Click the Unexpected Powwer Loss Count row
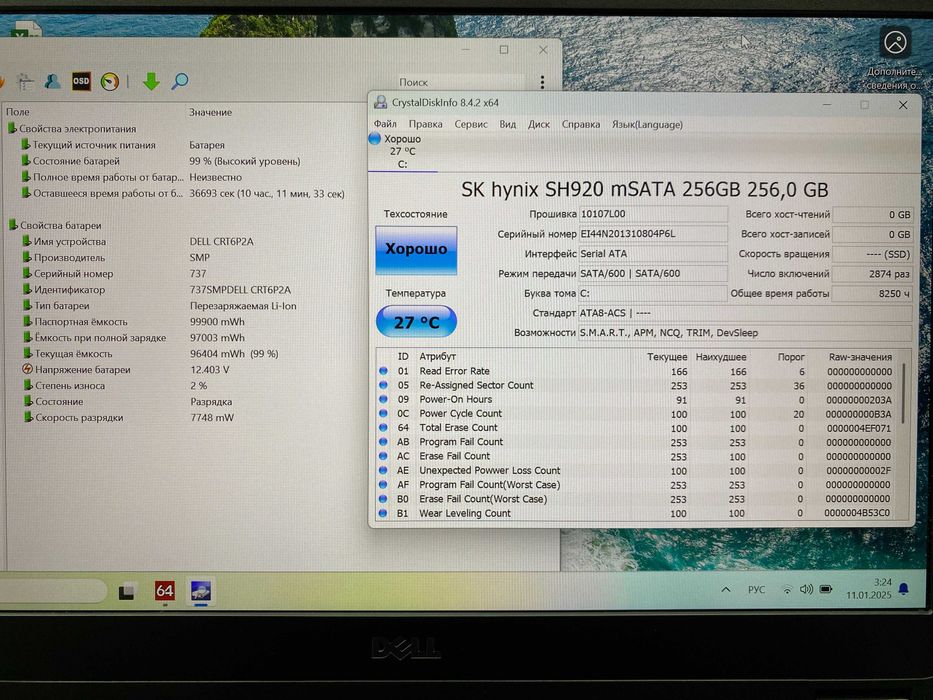This screenshot has width=933, height=700. 637,471
